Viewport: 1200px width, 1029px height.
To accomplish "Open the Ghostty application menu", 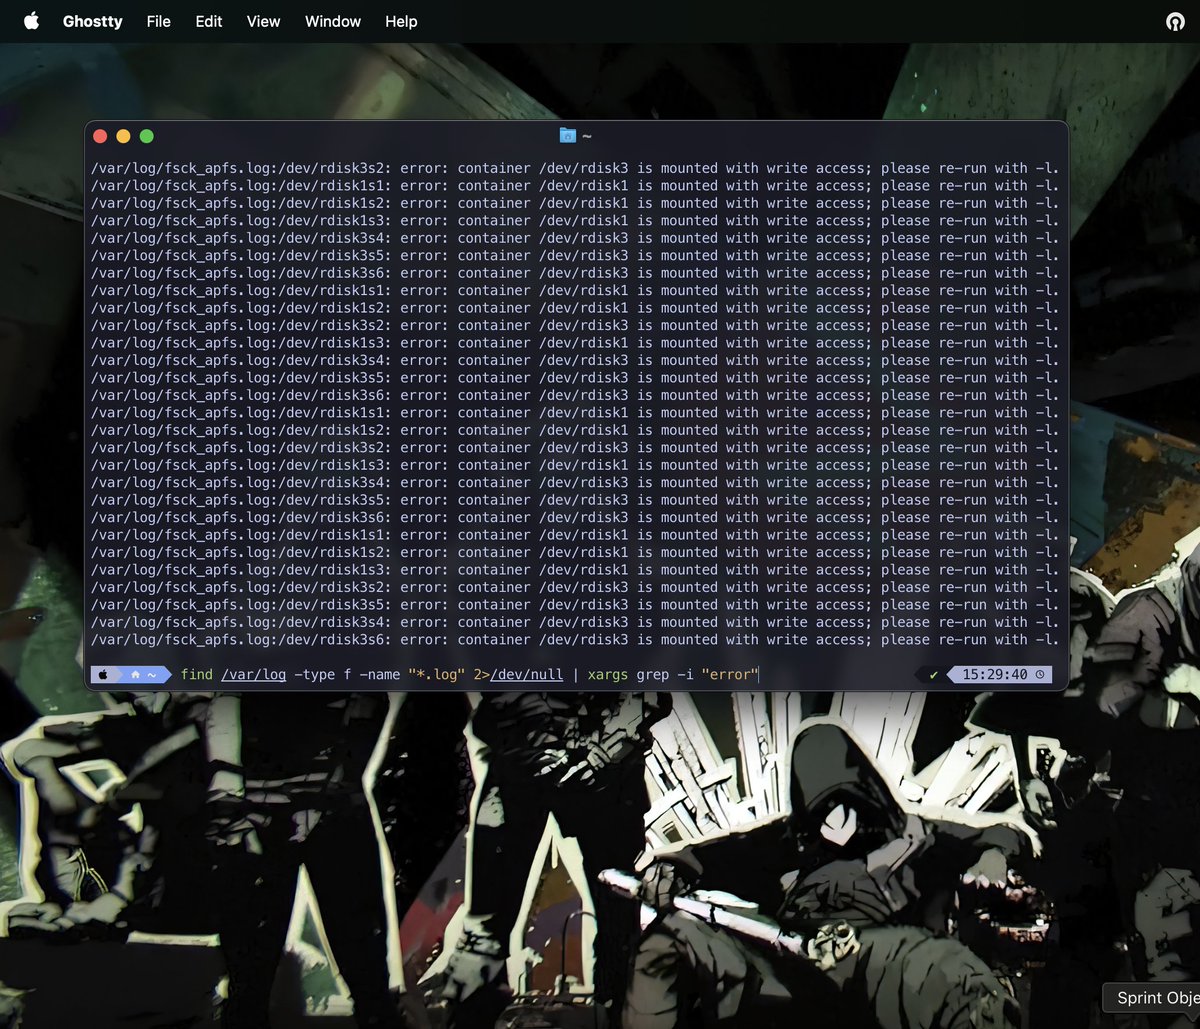I will pyautogui.click(x=93, y=21).
